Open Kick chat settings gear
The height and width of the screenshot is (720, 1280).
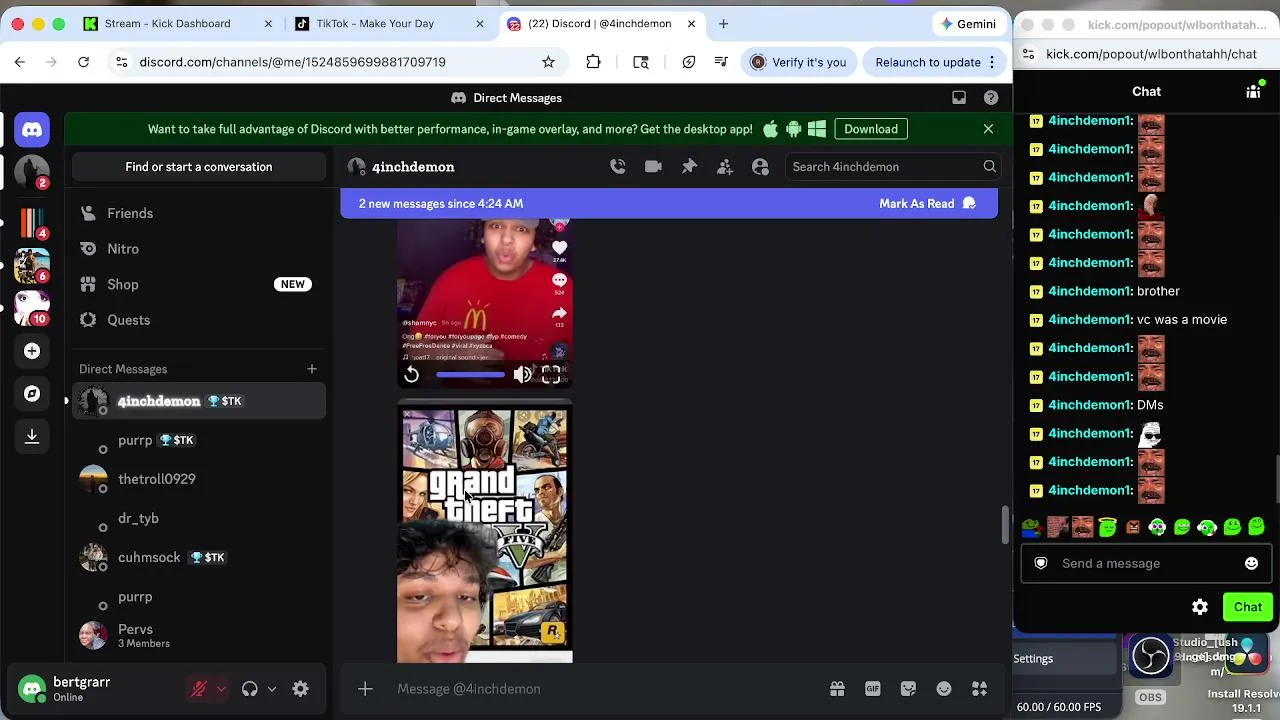tap(1200, 607)
